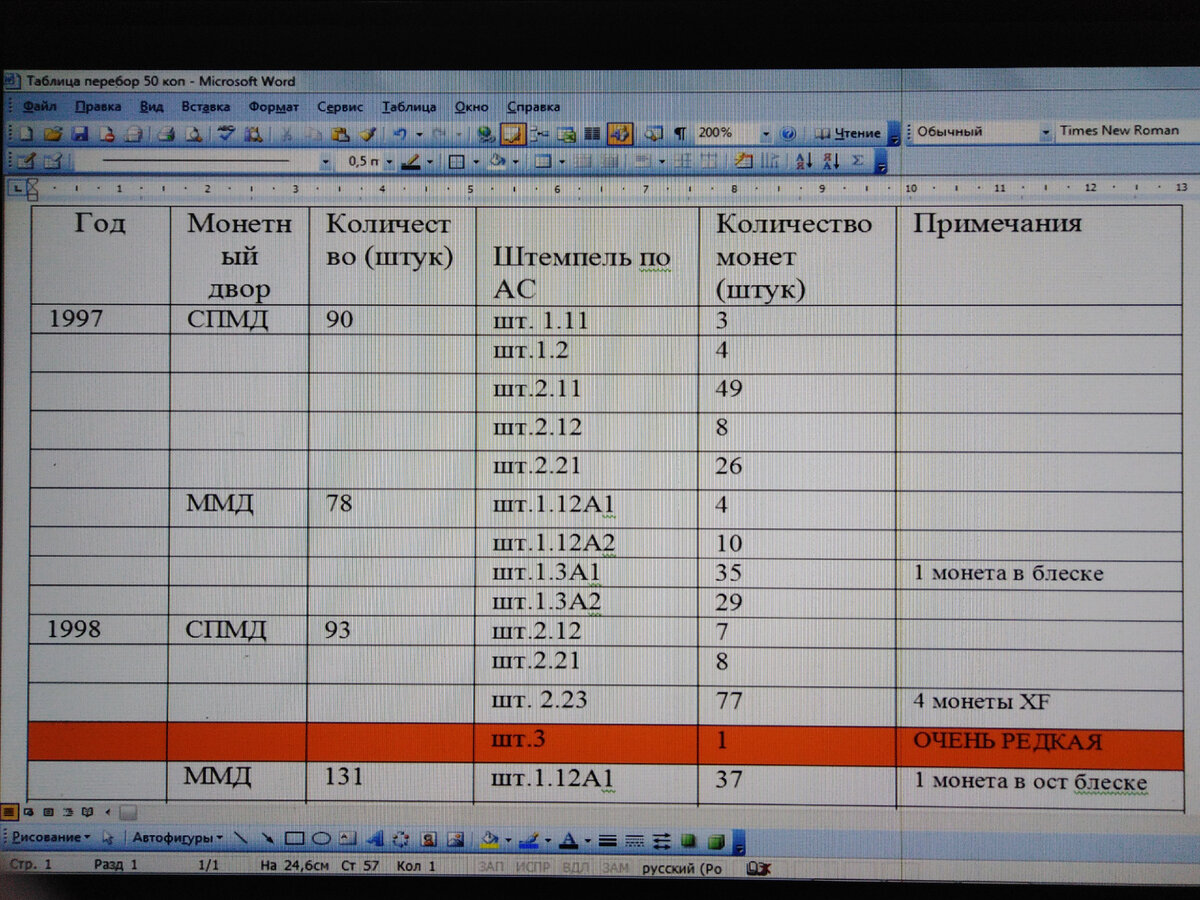Select the Rectangle drawing tool
Viewport: 1200px width, 900px height.
(x=294, y=838)
